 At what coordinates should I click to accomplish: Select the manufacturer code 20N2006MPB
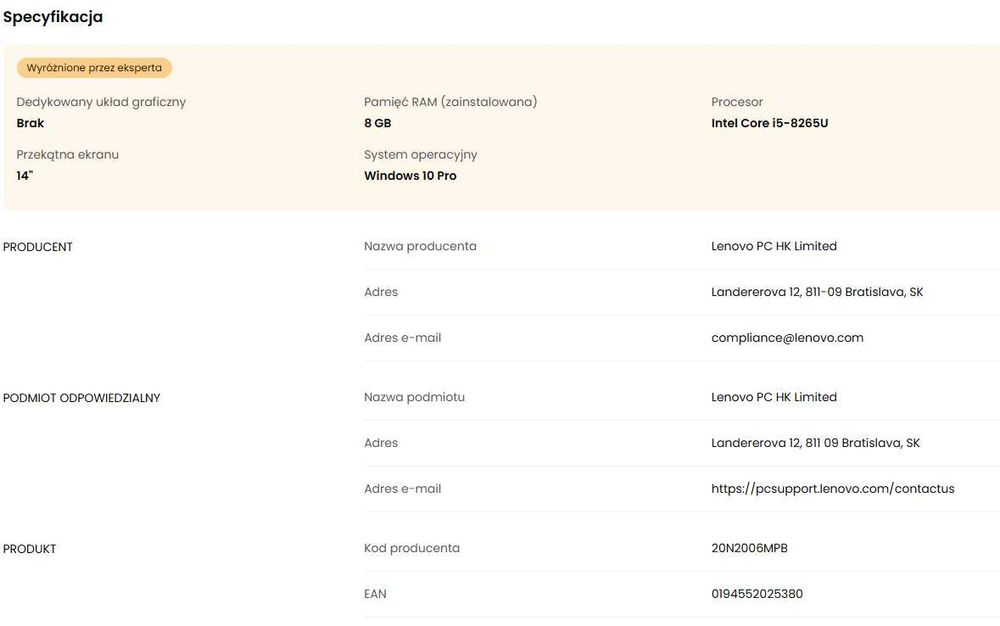click(749, 548)
